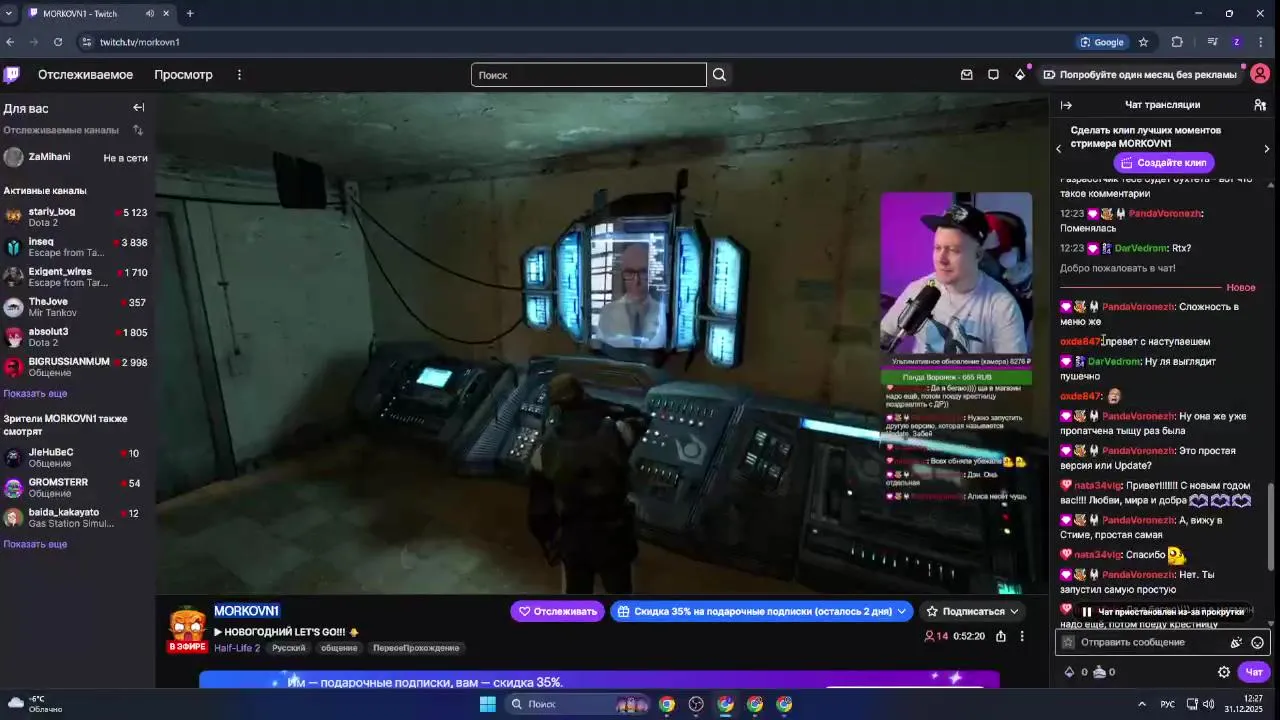1280x720 pixels.
Task: Open 'Просмотр' navigation tab
Action: click(183, 75)
